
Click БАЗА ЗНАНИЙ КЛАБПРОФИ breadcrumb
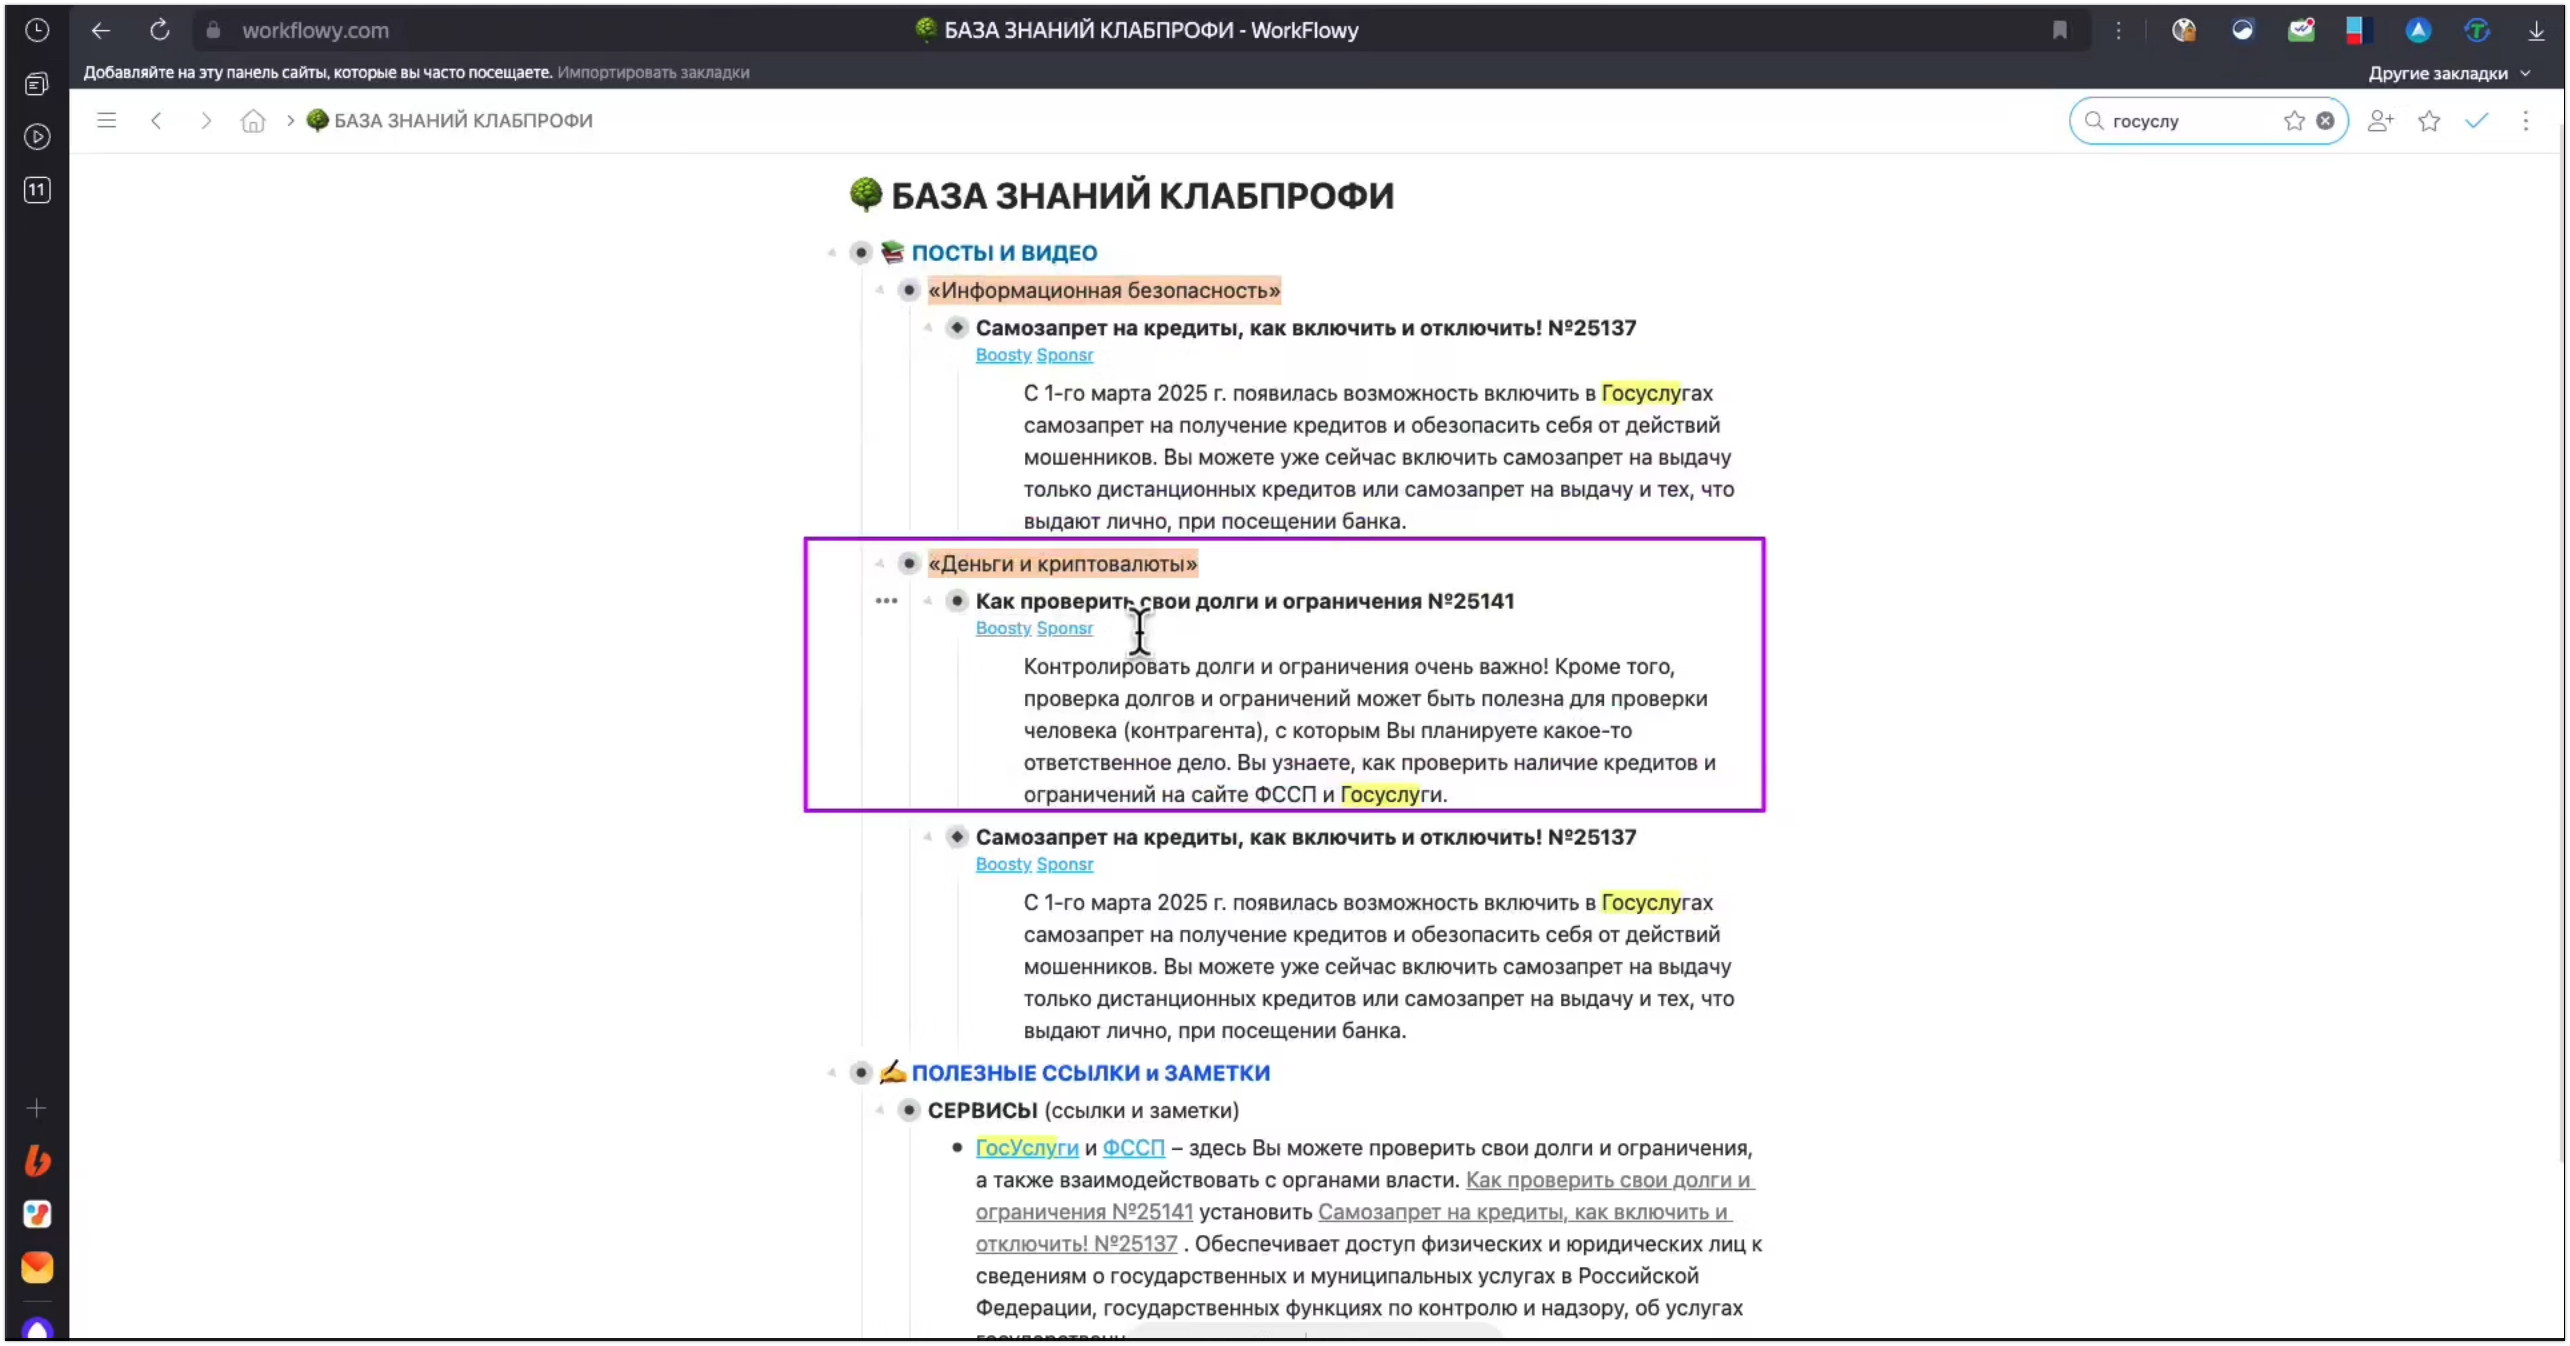tap(462, 120)
